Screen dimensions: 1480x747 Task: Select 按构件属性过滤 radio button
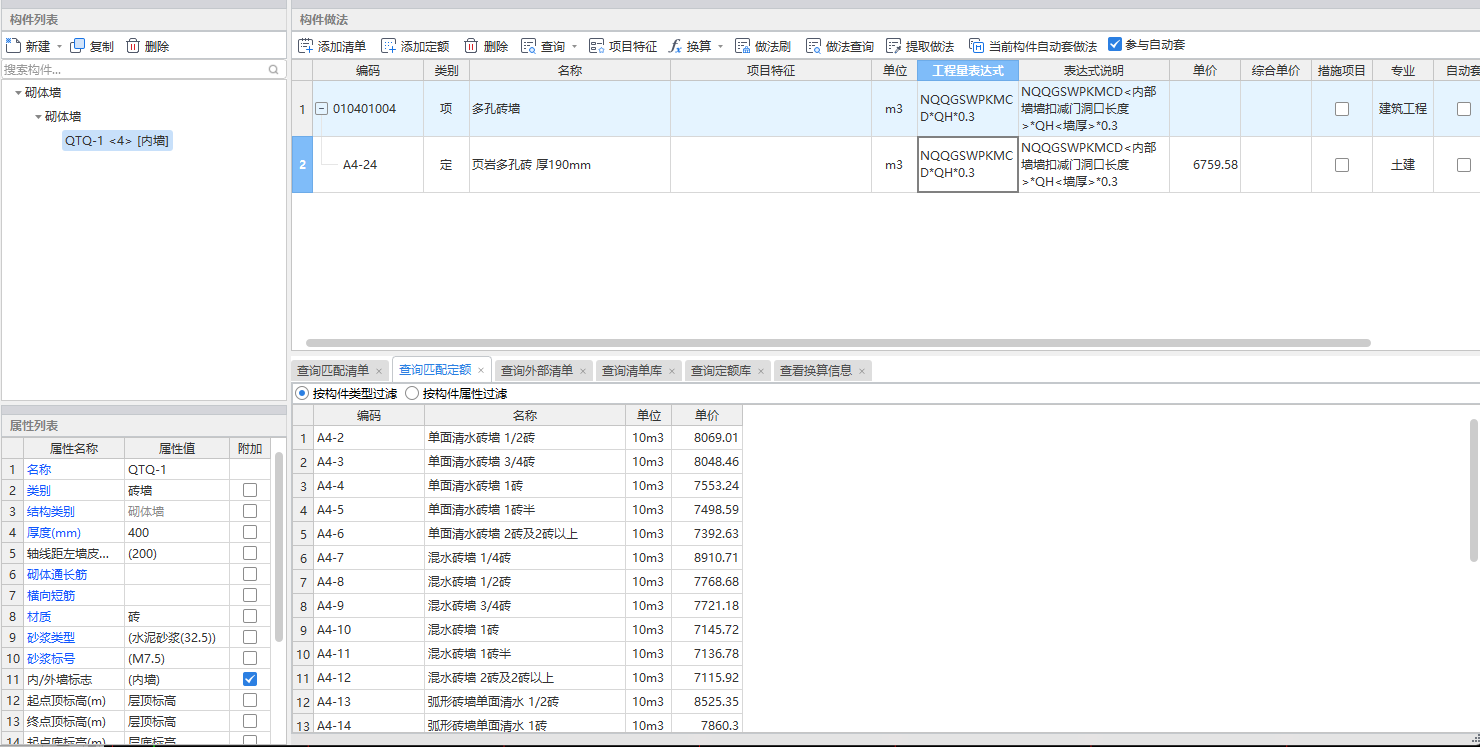(412, 394)
